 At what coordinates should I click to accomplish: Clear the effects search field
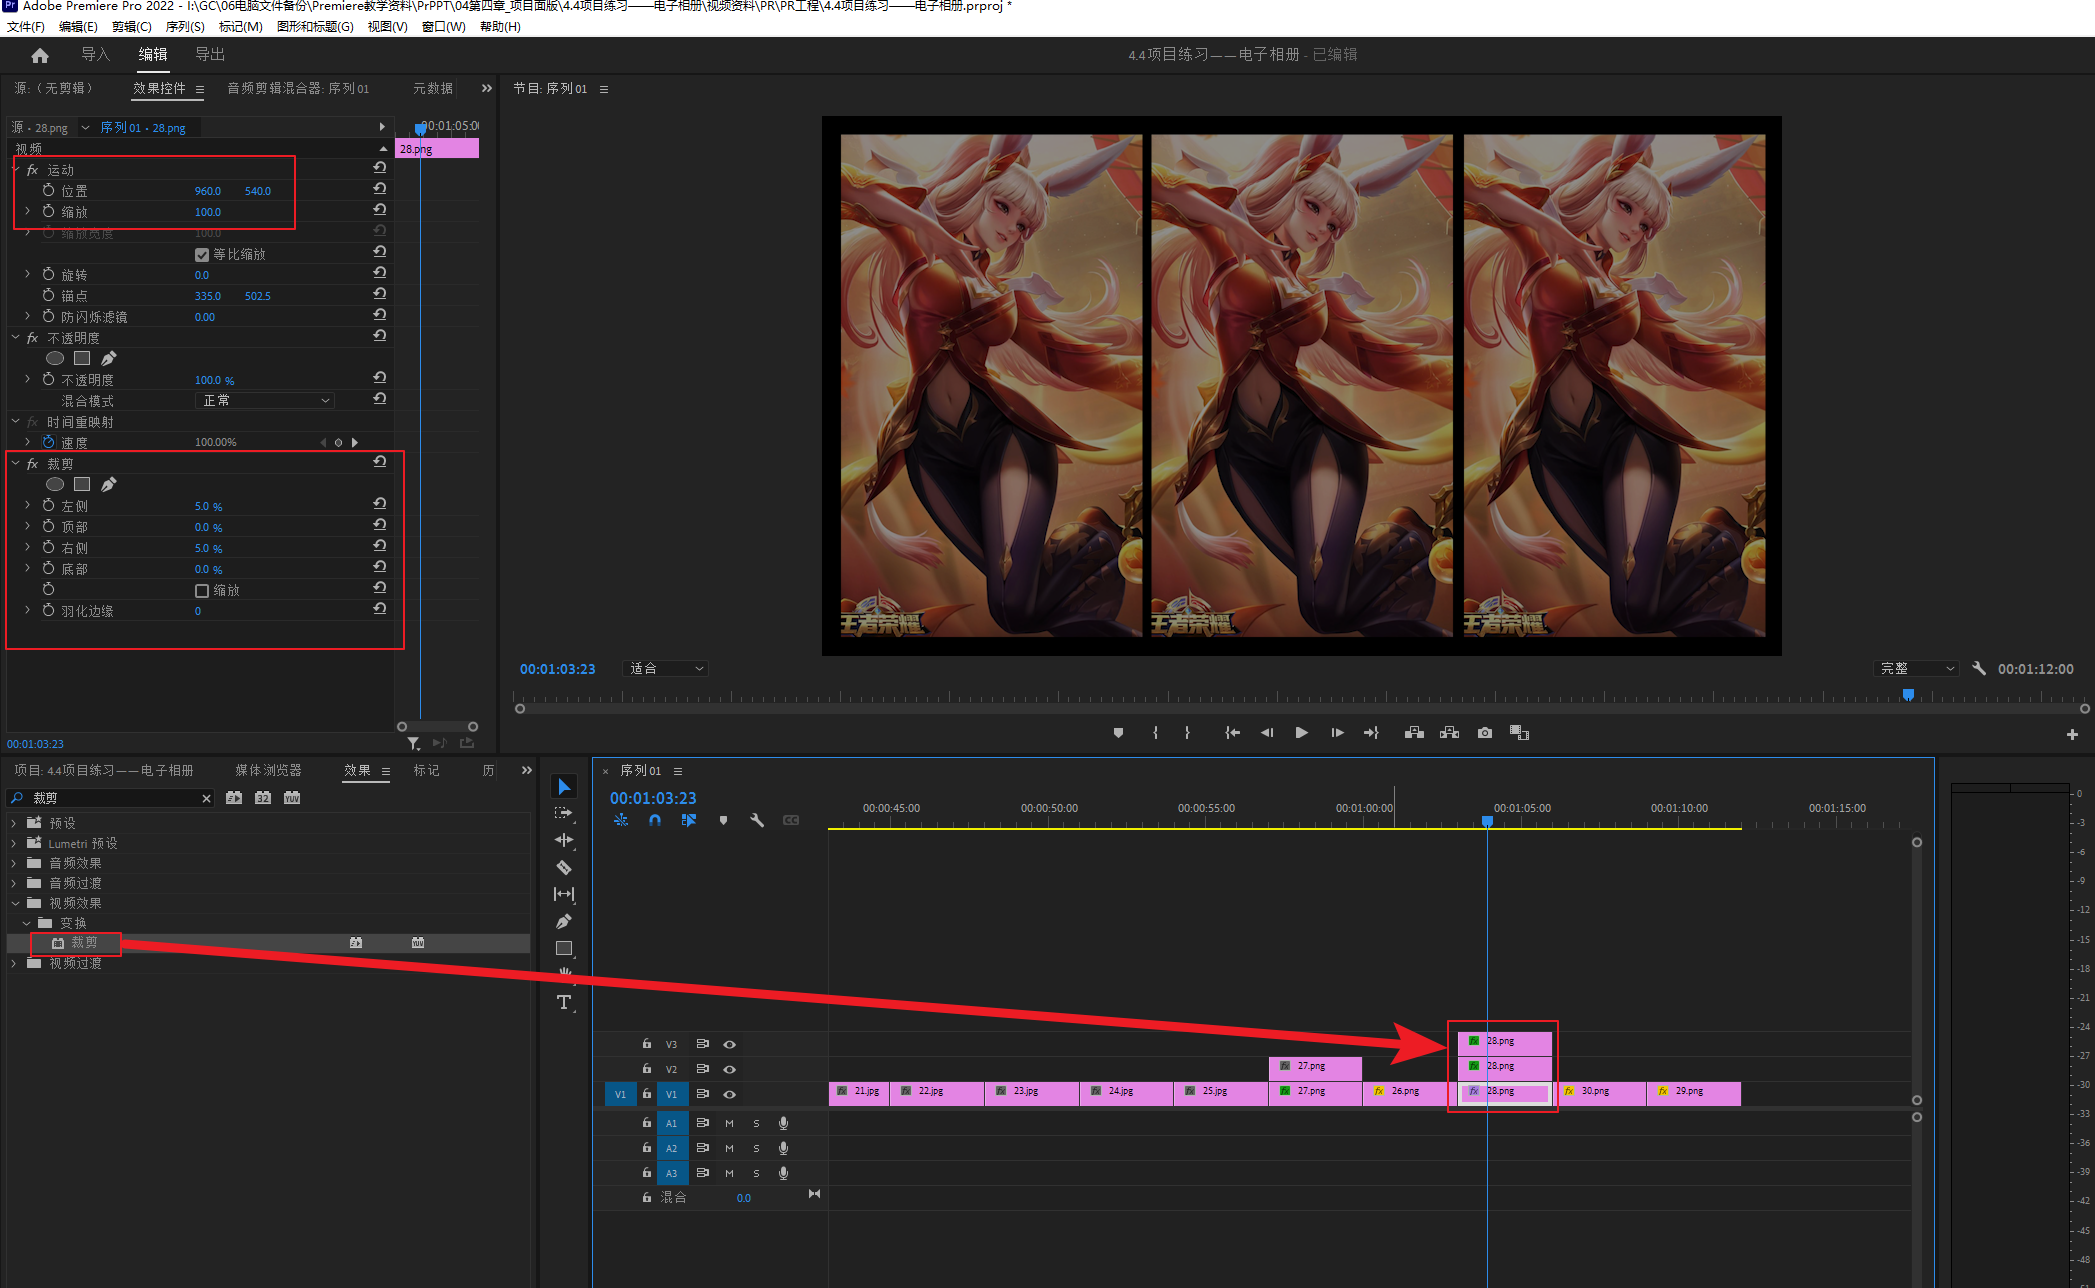(x=206, y=798)
